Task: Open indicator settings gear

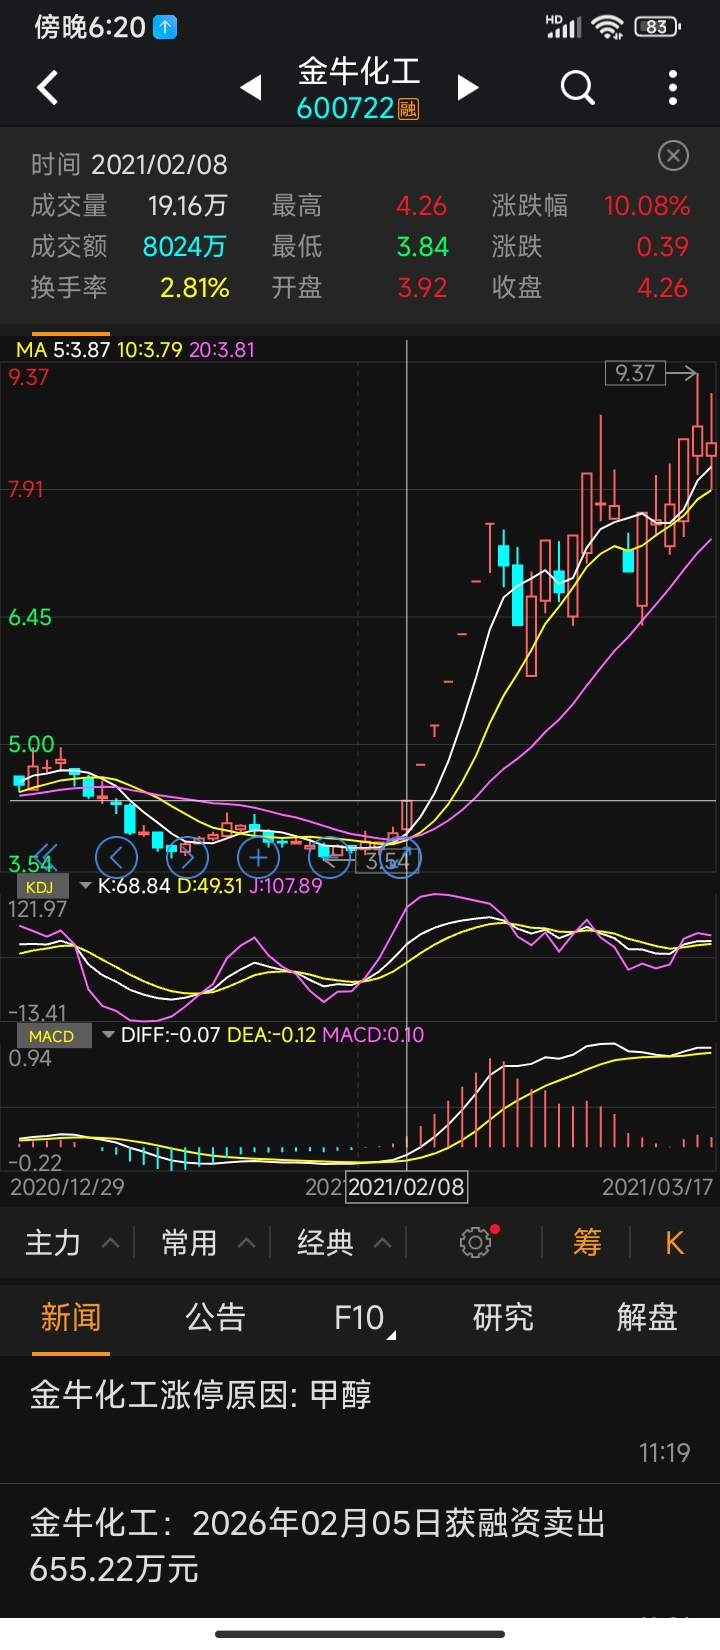Action: coord(476,1242)
